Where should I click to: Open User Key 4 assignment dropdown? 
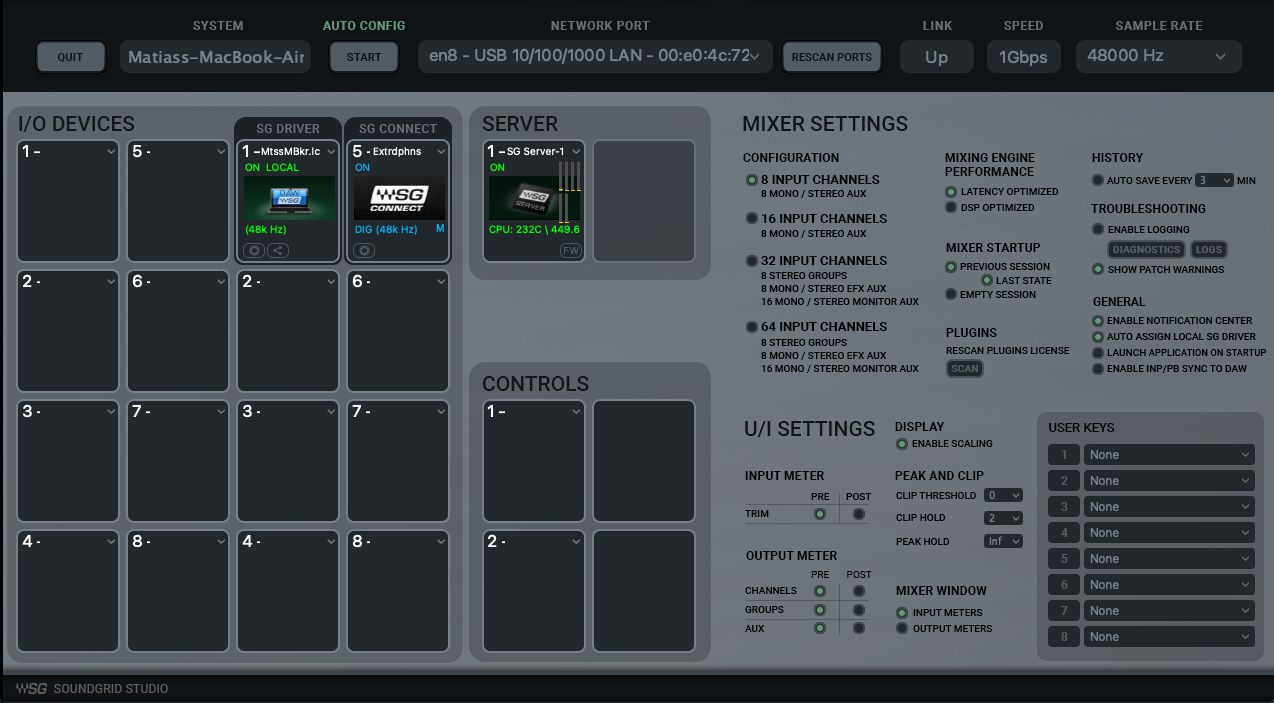pyautogui.click(x=1169, y=533)
